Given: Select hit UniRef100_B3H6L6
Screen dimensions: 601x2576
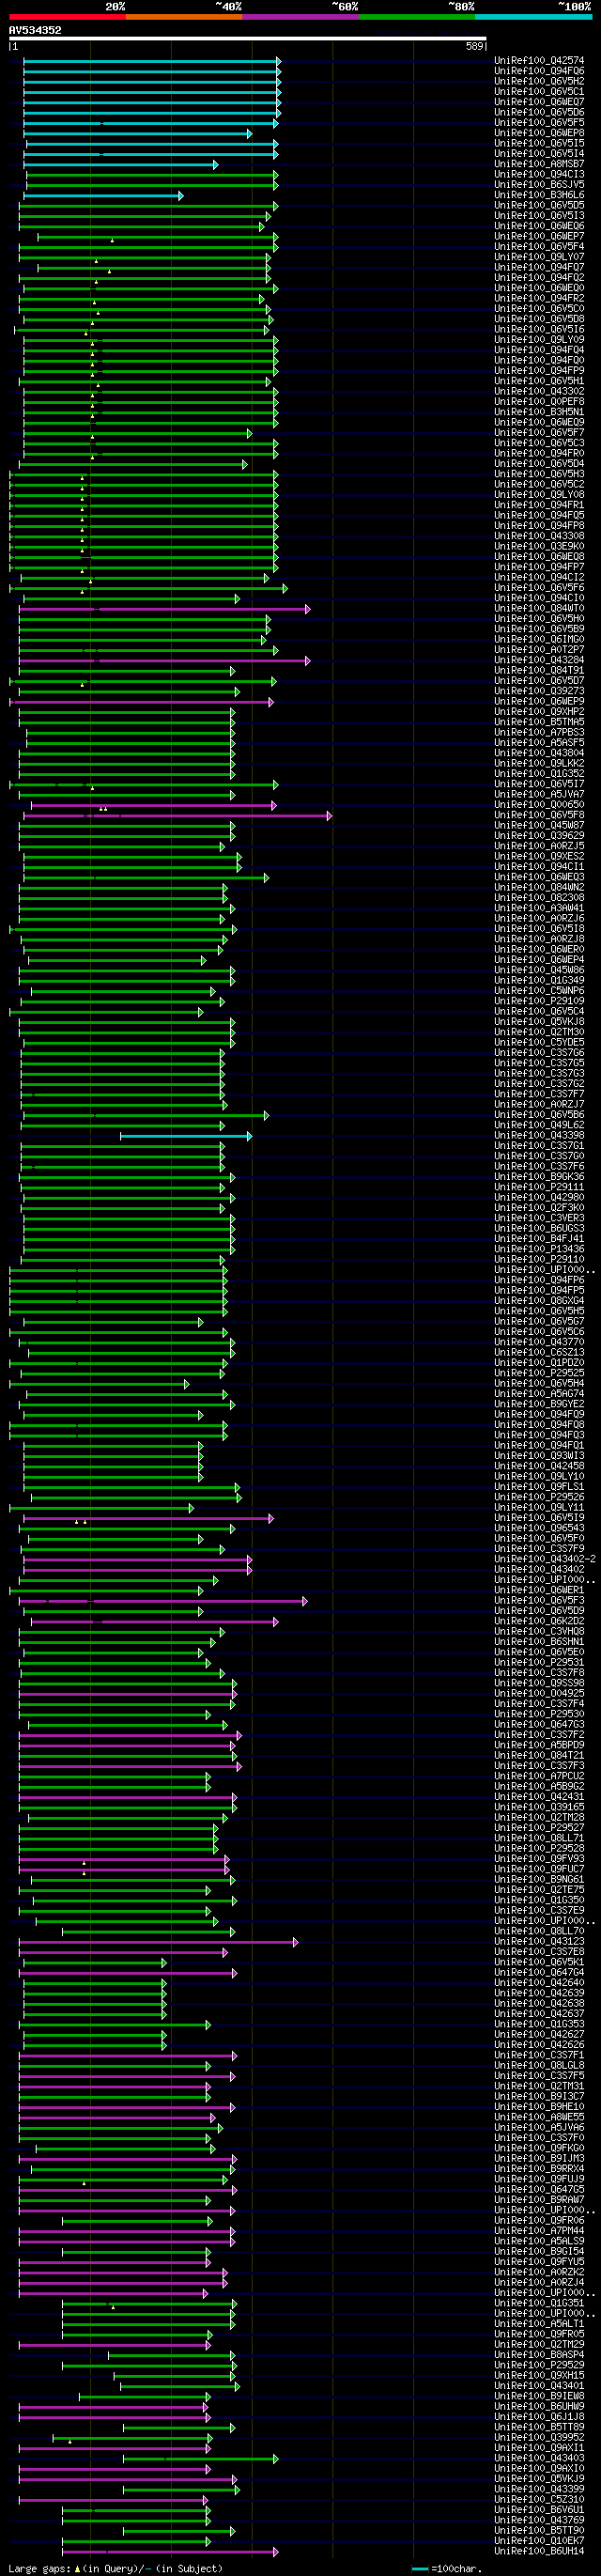Looking at the screenshot, I should tap(540, 195).
